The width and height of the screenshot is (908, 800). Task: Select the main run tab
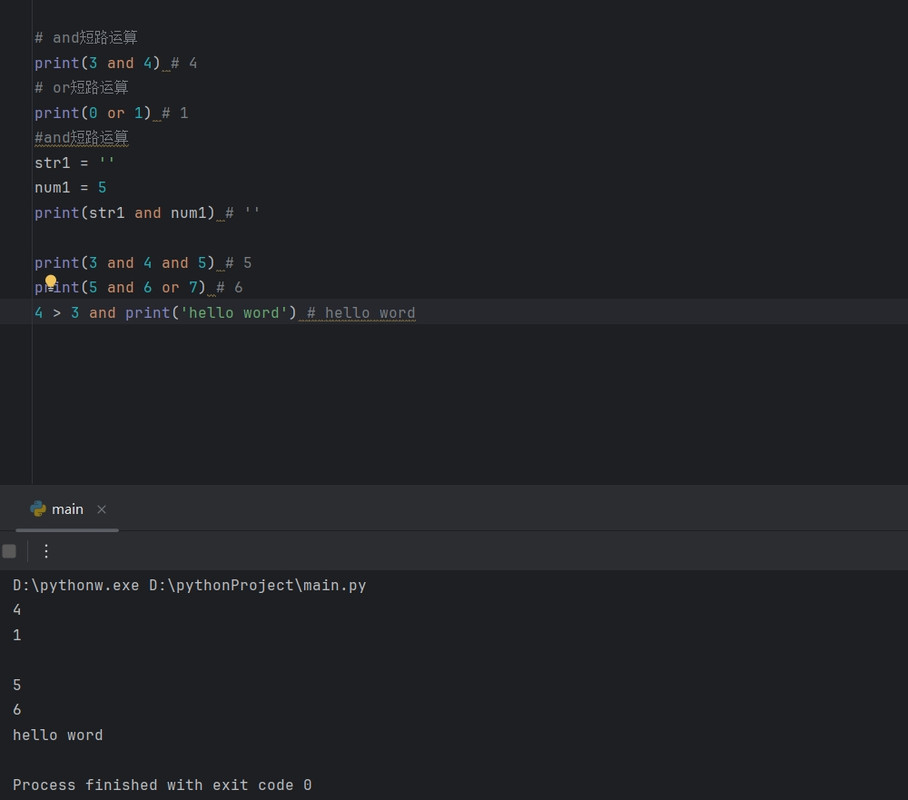coord(67,509)
